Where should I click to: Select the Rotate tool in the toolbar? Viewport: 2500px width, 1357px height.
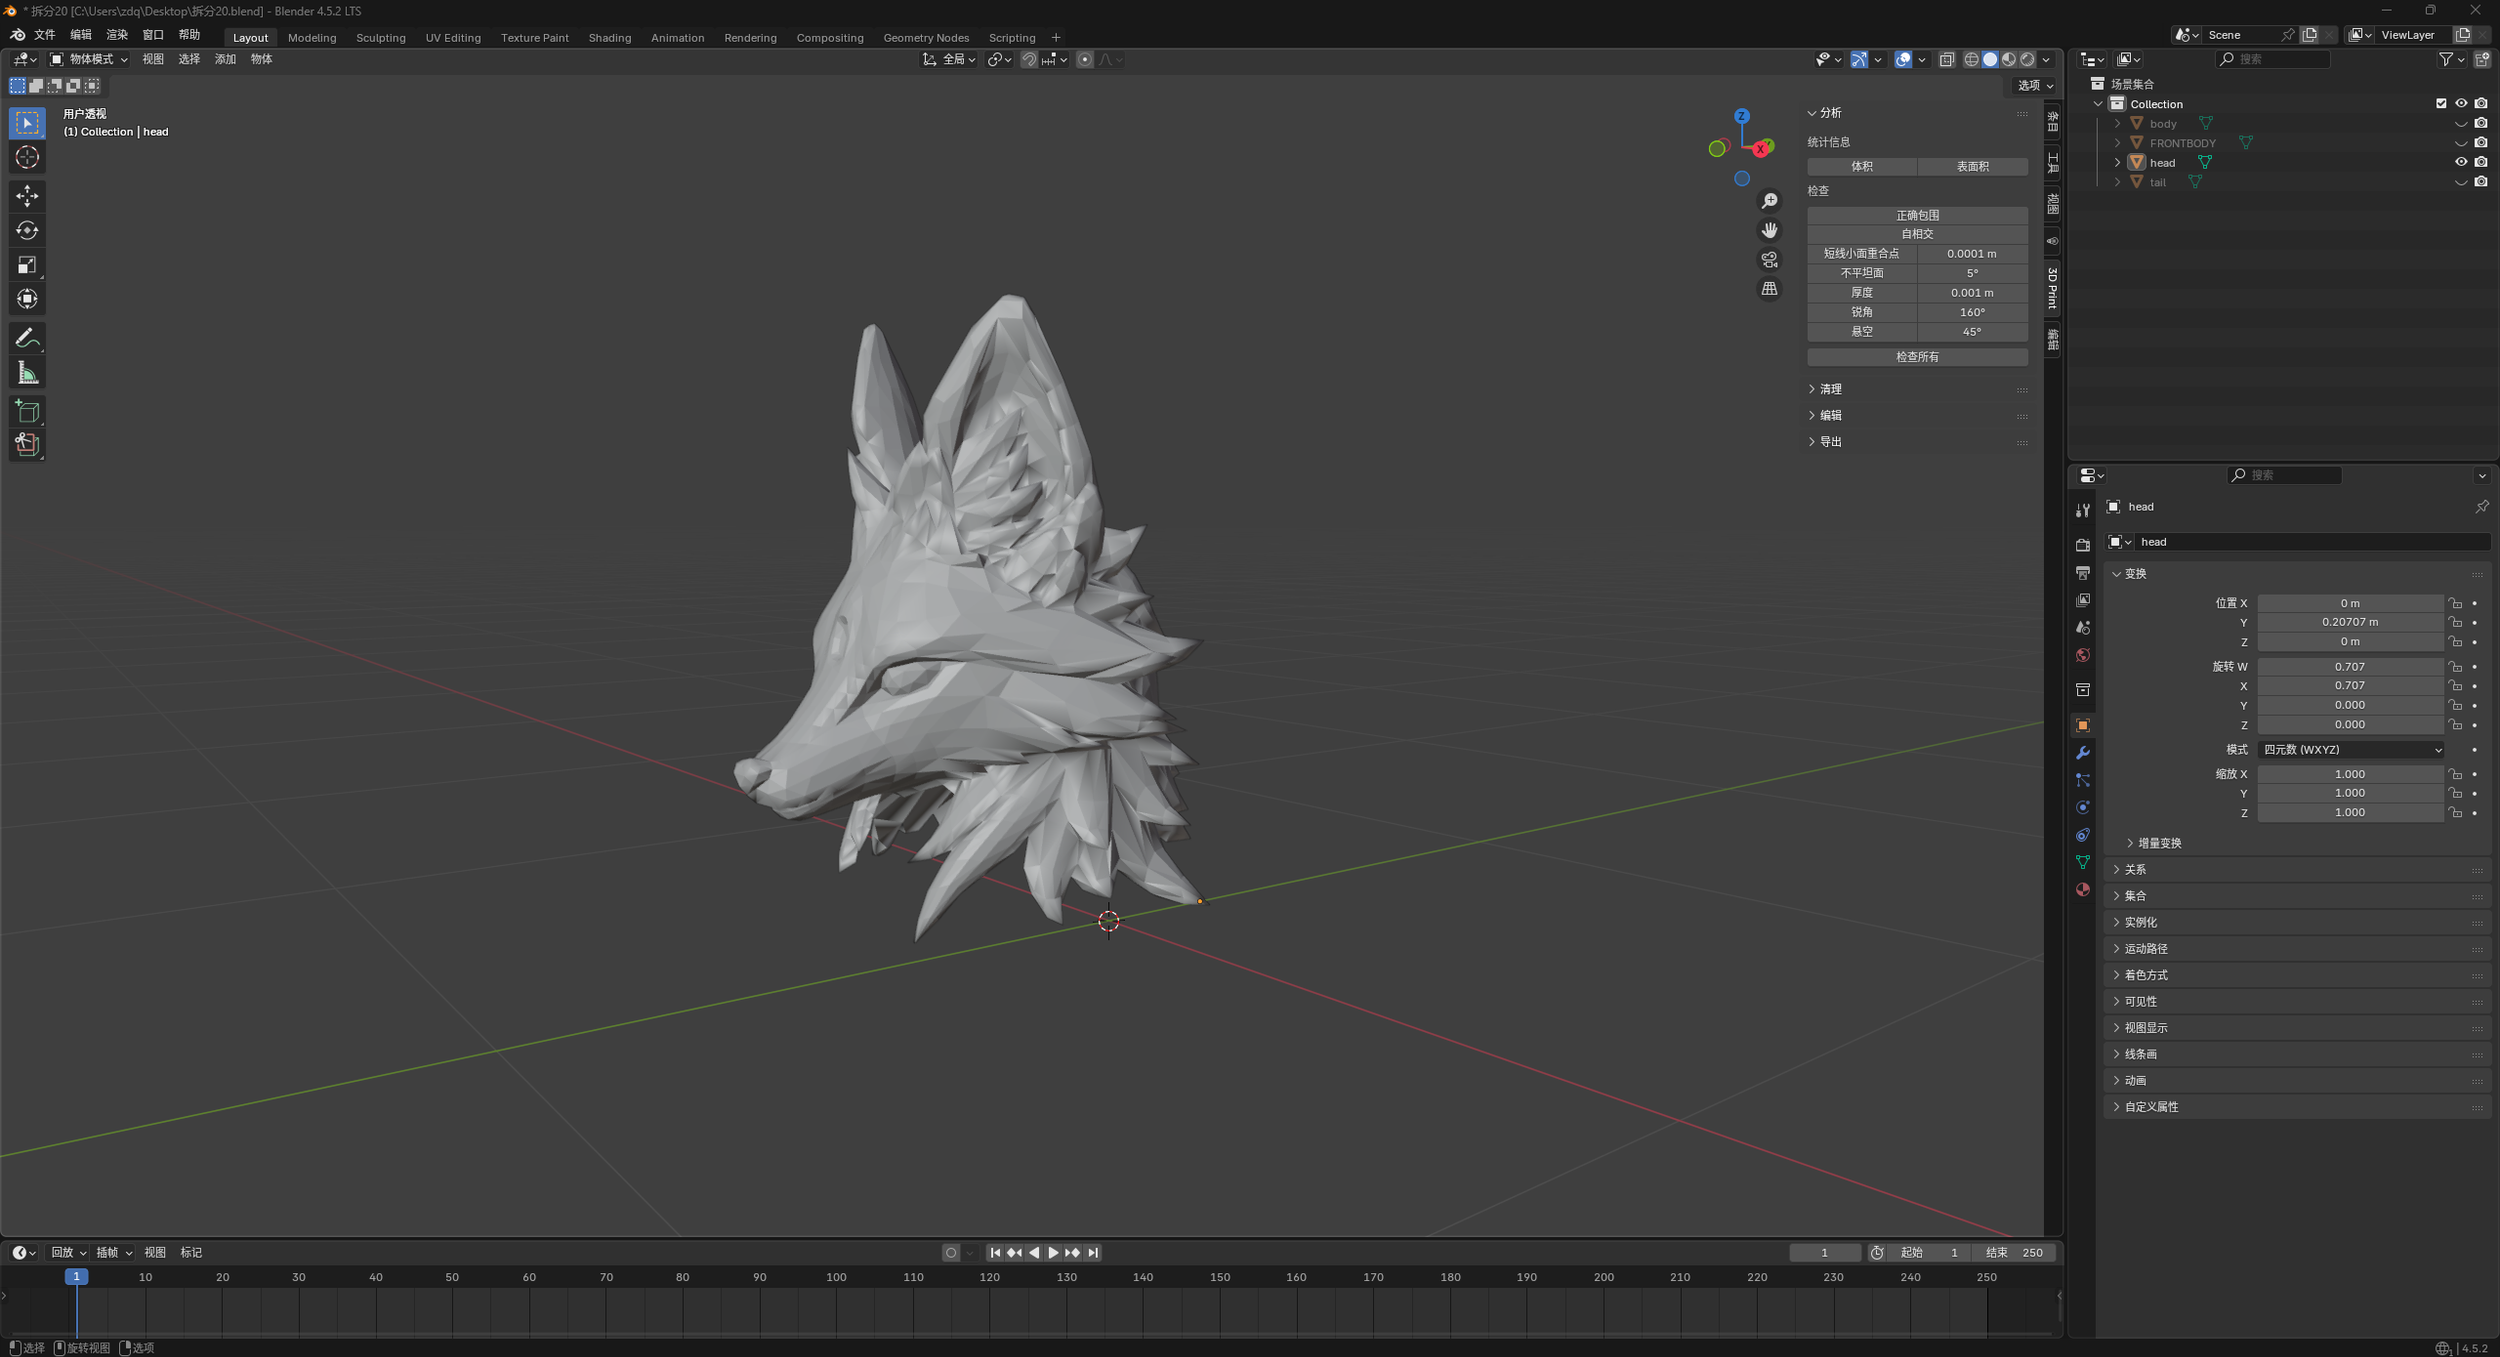coord(27,230)
